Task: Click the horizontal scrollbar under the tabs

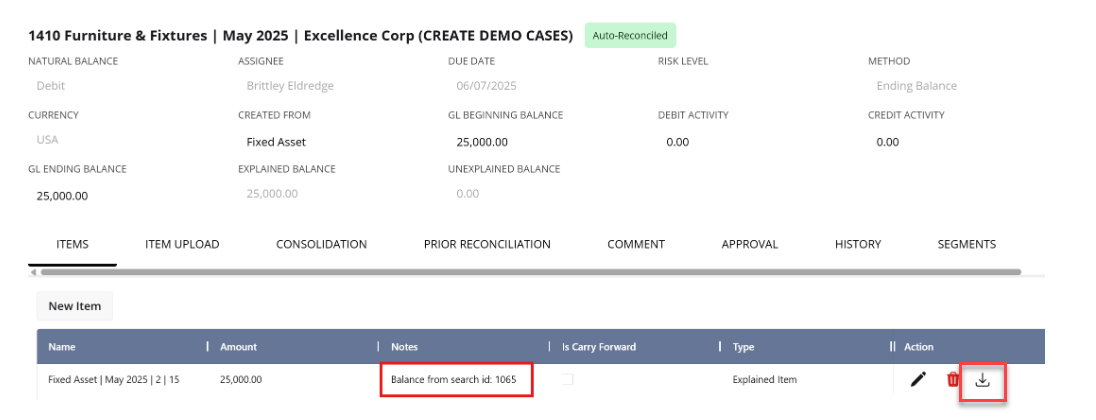Action: pos(530,272)
